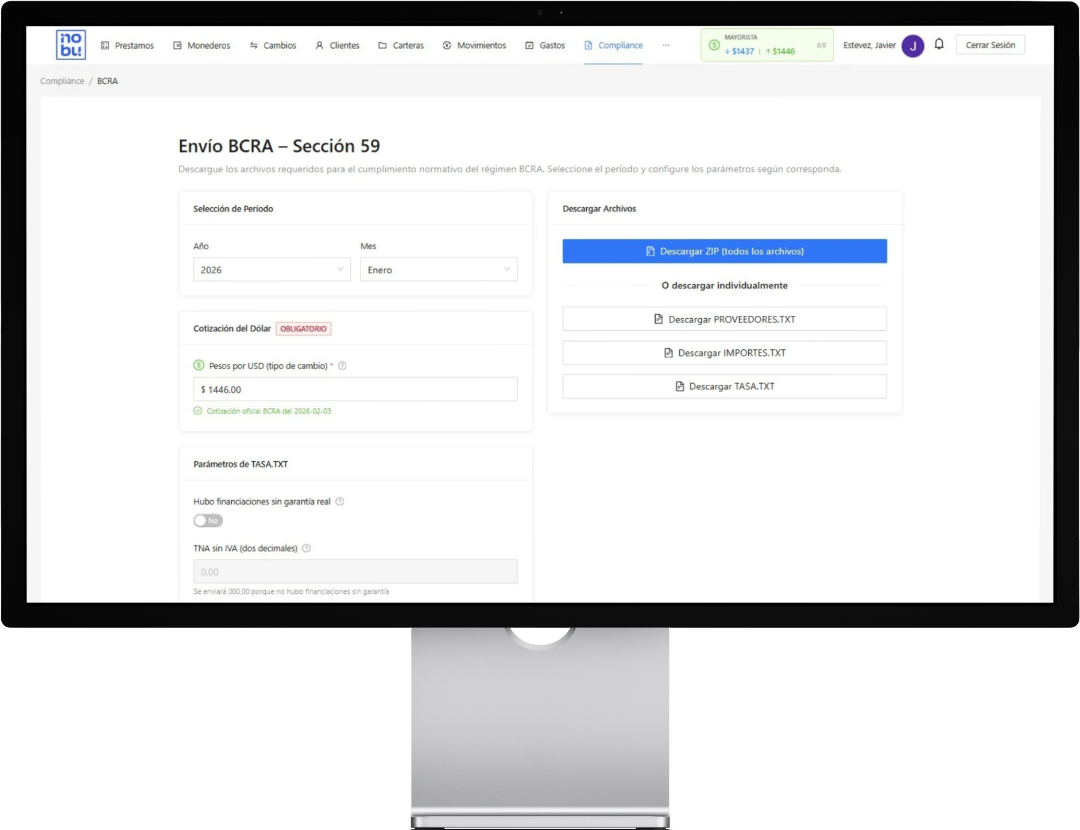This screenshot has height=830, width=1080.
Task: Toggle Hubo financiaciones sin garantía real switch
Action: (x=208, y=520)
